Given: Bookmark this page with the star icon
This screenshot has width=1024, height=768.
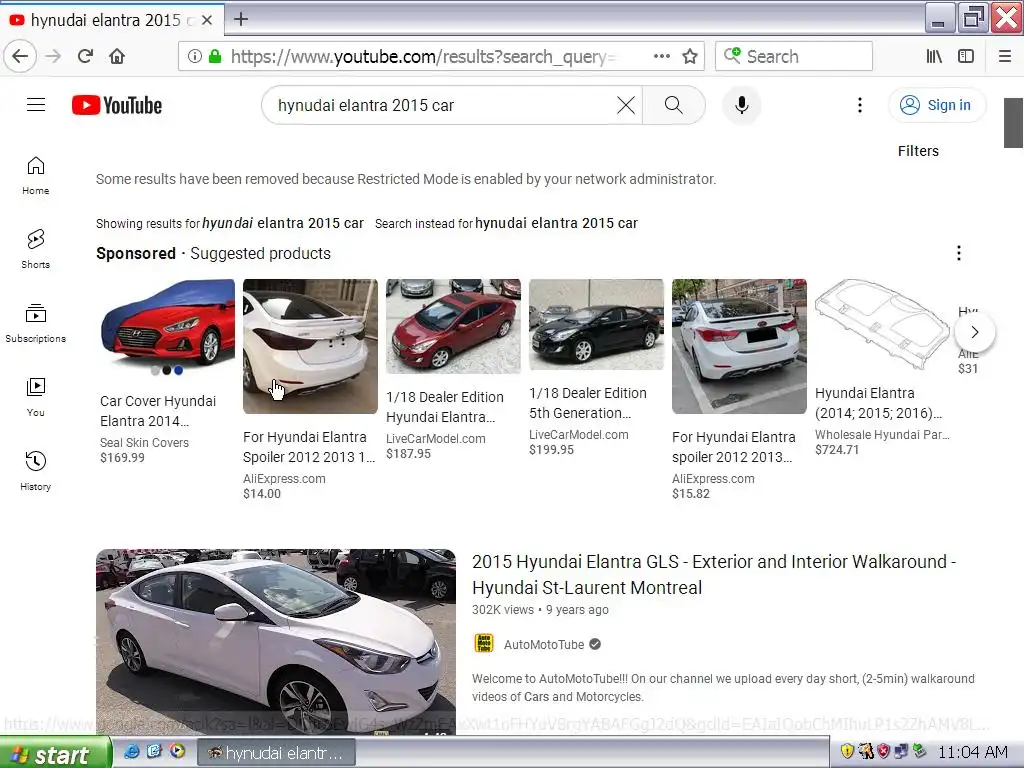Looking at the screenshot, I should pos(690,56).
